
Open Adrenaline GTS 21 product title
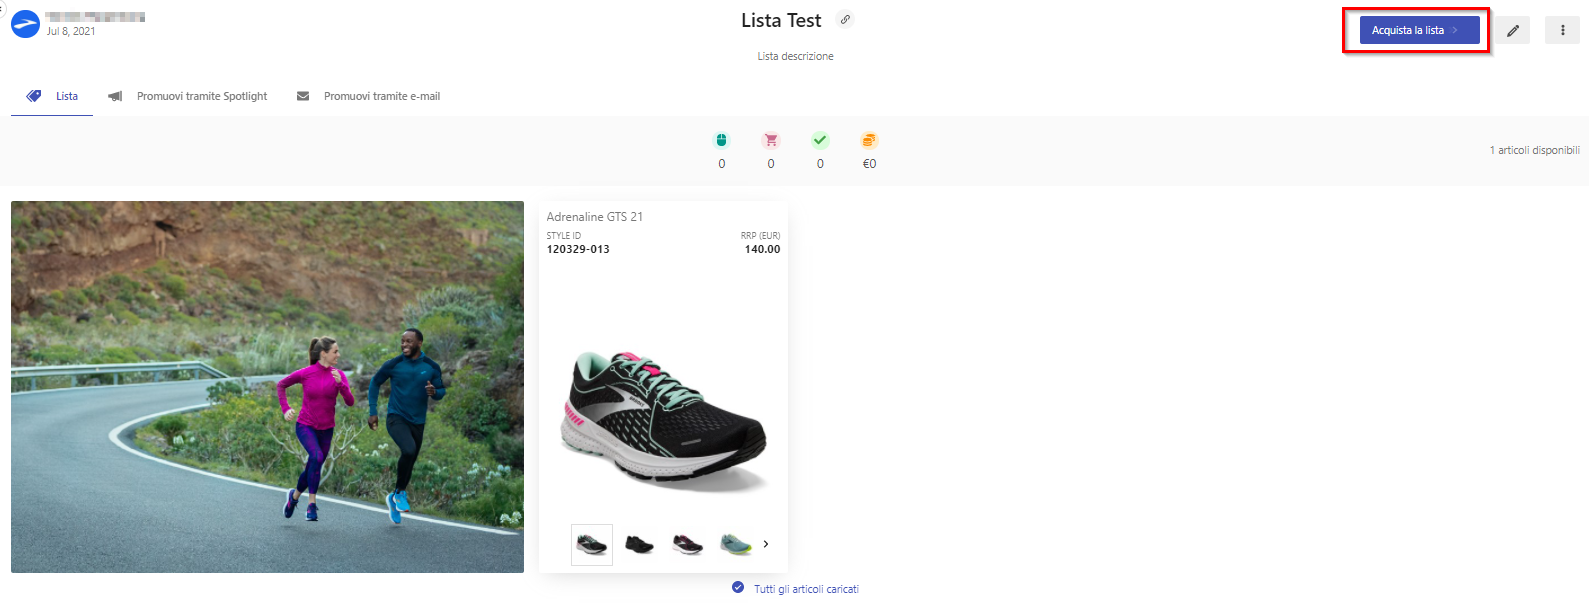[x=595, y=216]
